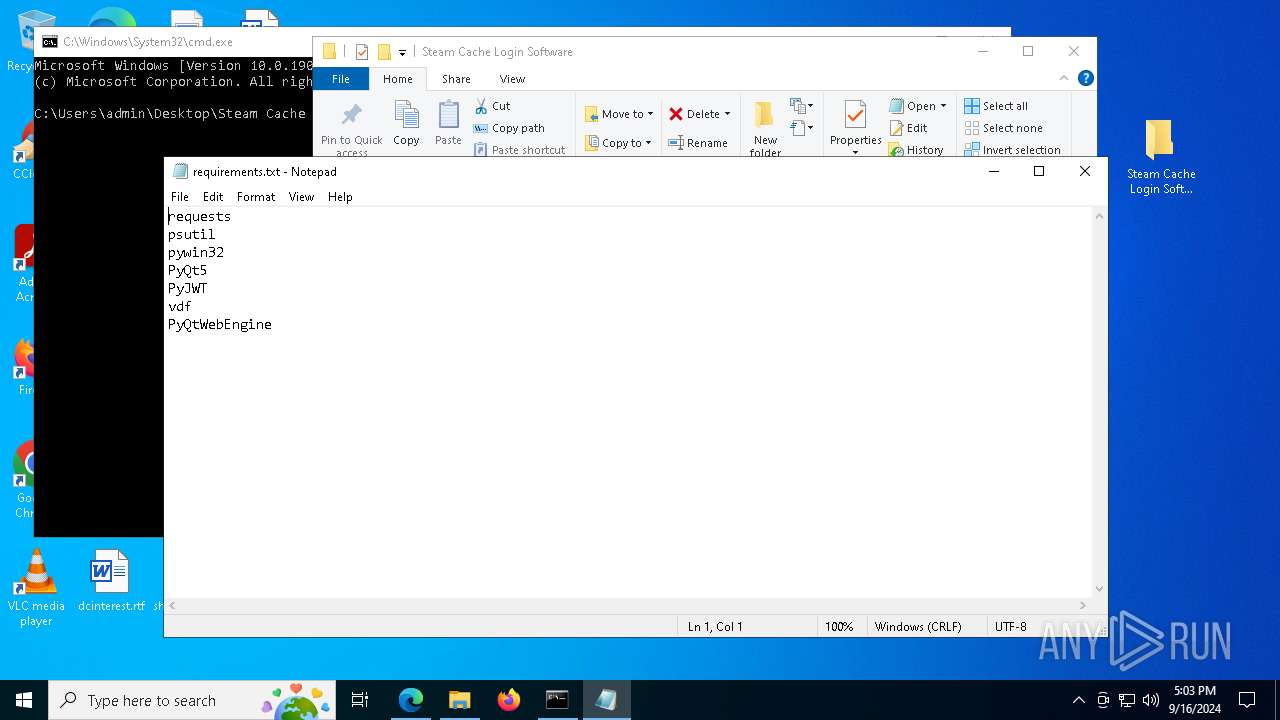
Task: Click Paste shortcut in the ribbon
Action: coord(520,150)
